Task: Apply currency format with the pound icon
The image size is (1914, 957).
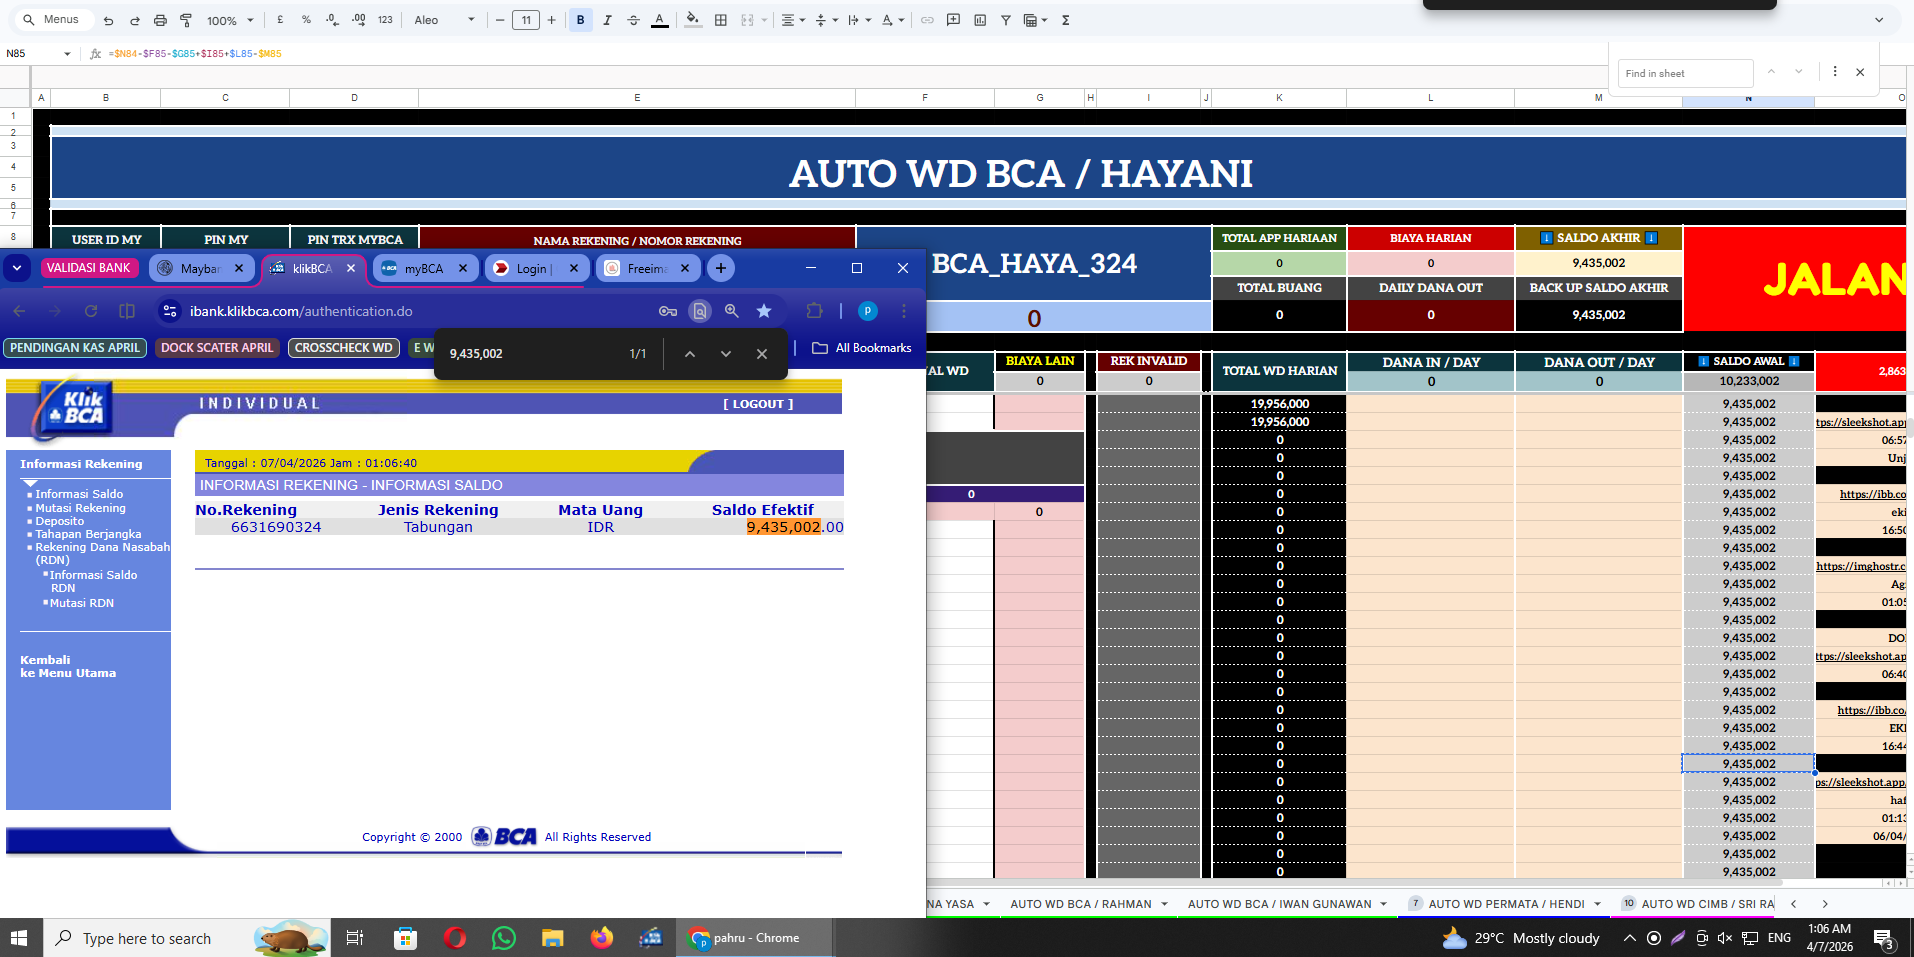Action: tap(280, 20)
